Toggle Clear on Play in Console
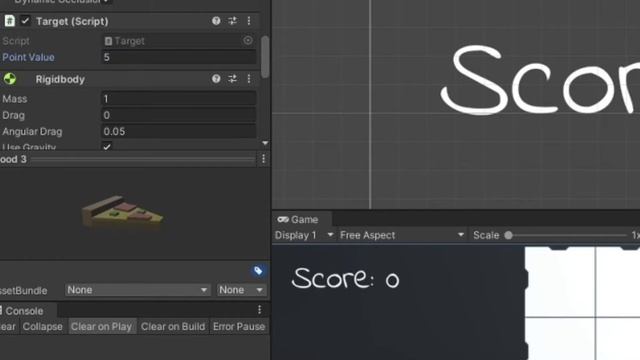 pyautogui.click(x=102, y=327)
